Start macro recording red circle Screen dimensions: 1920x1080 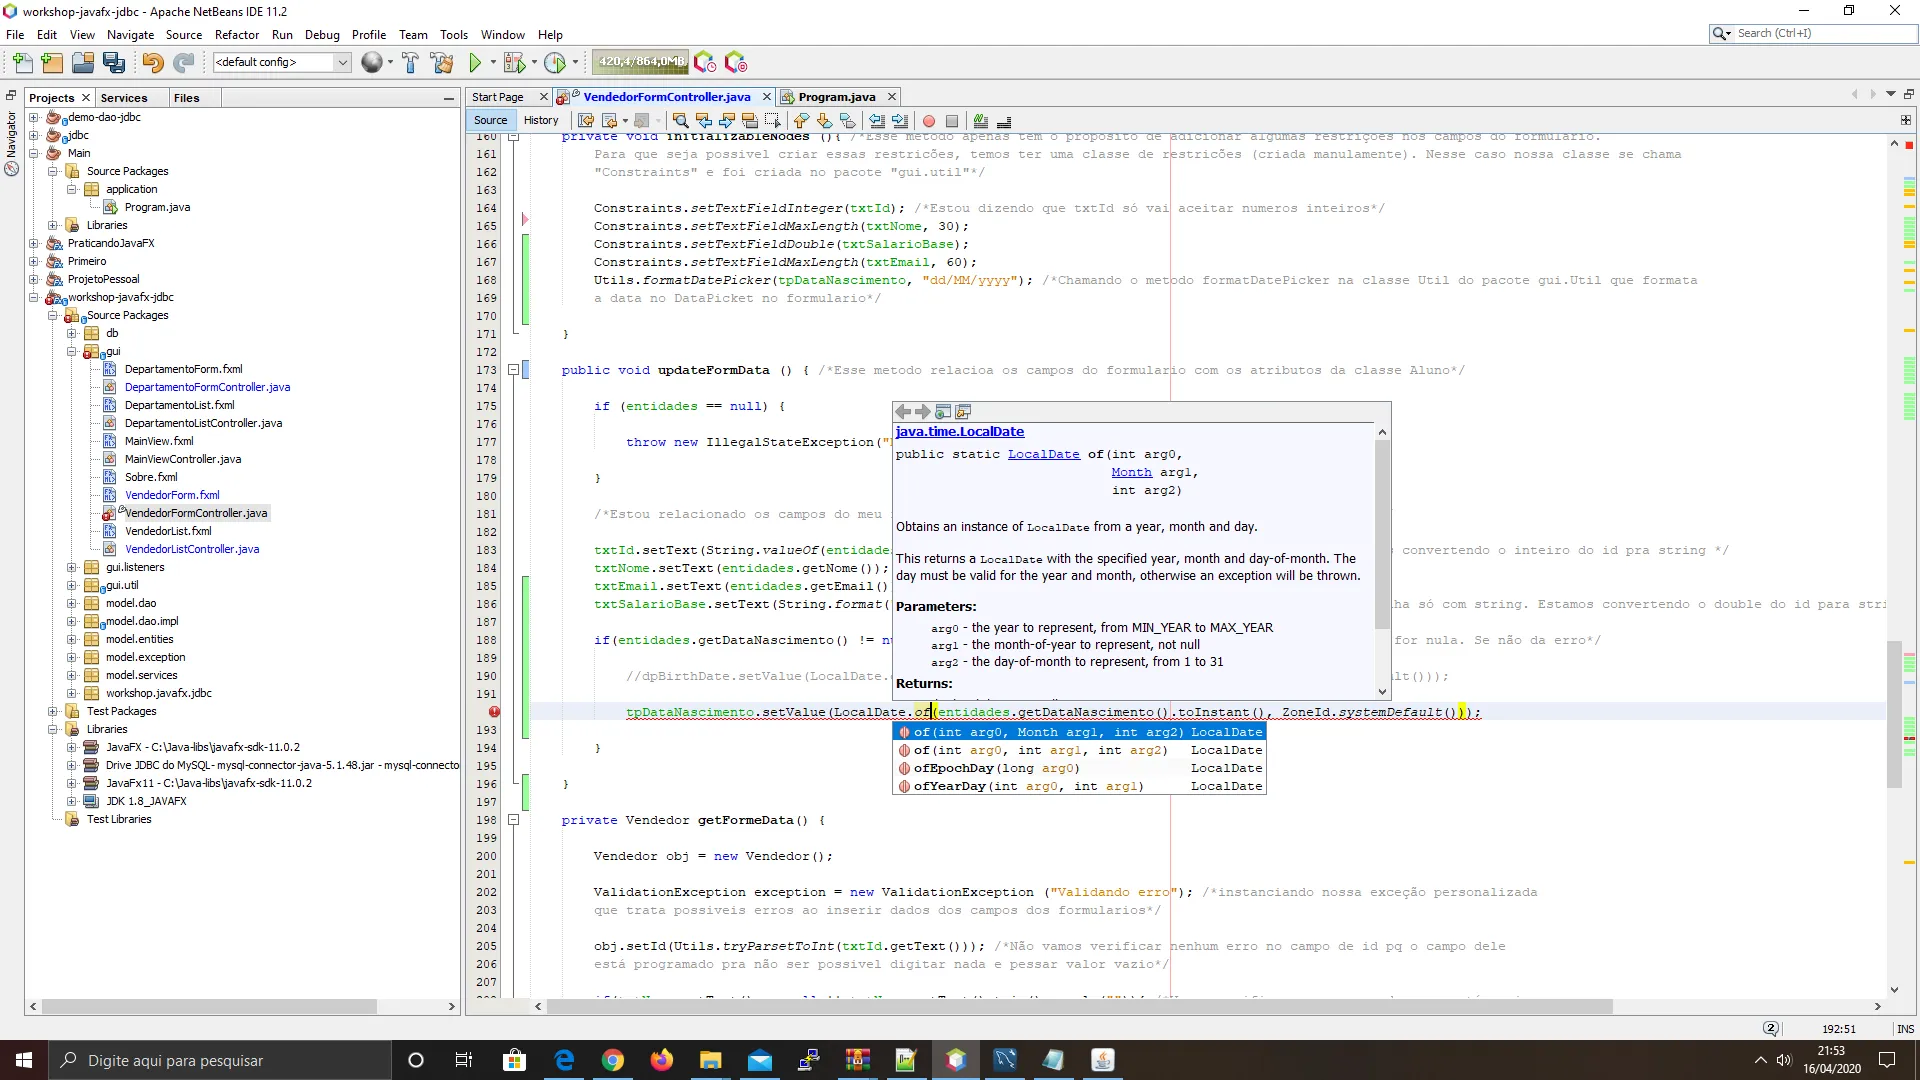[x=929, y=121]
